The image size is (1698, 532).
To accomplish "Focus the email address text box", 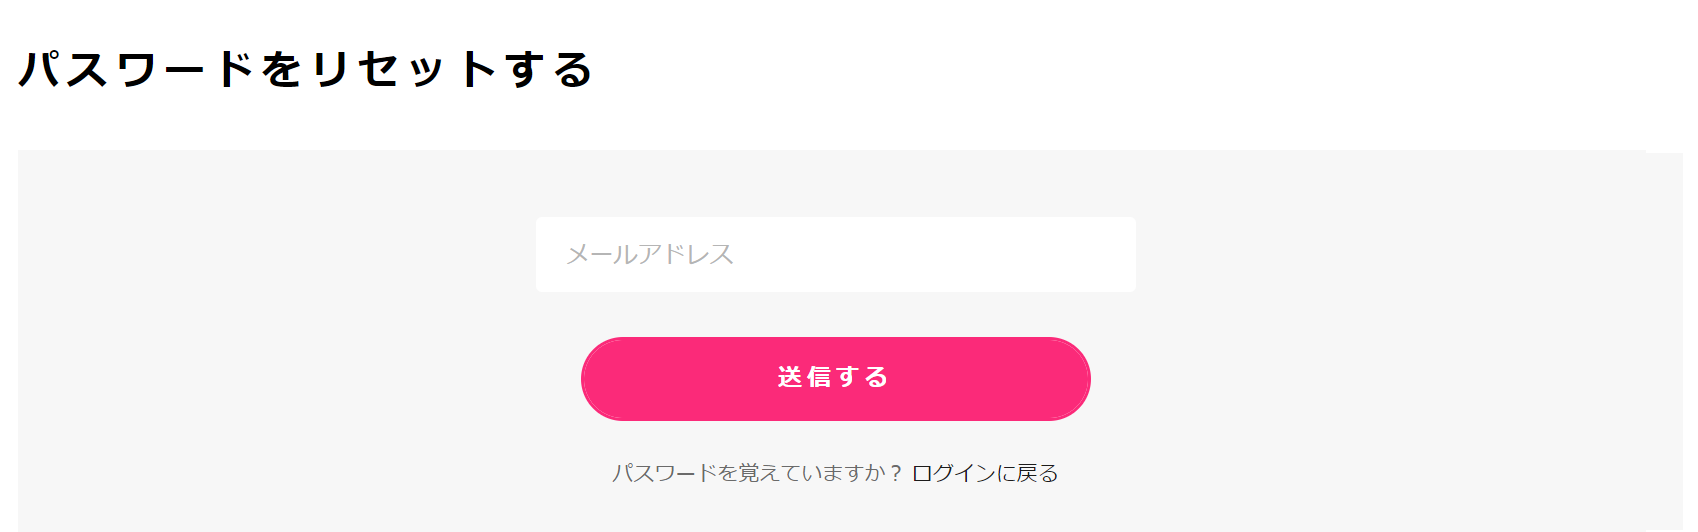I will (x=835, y=255).
